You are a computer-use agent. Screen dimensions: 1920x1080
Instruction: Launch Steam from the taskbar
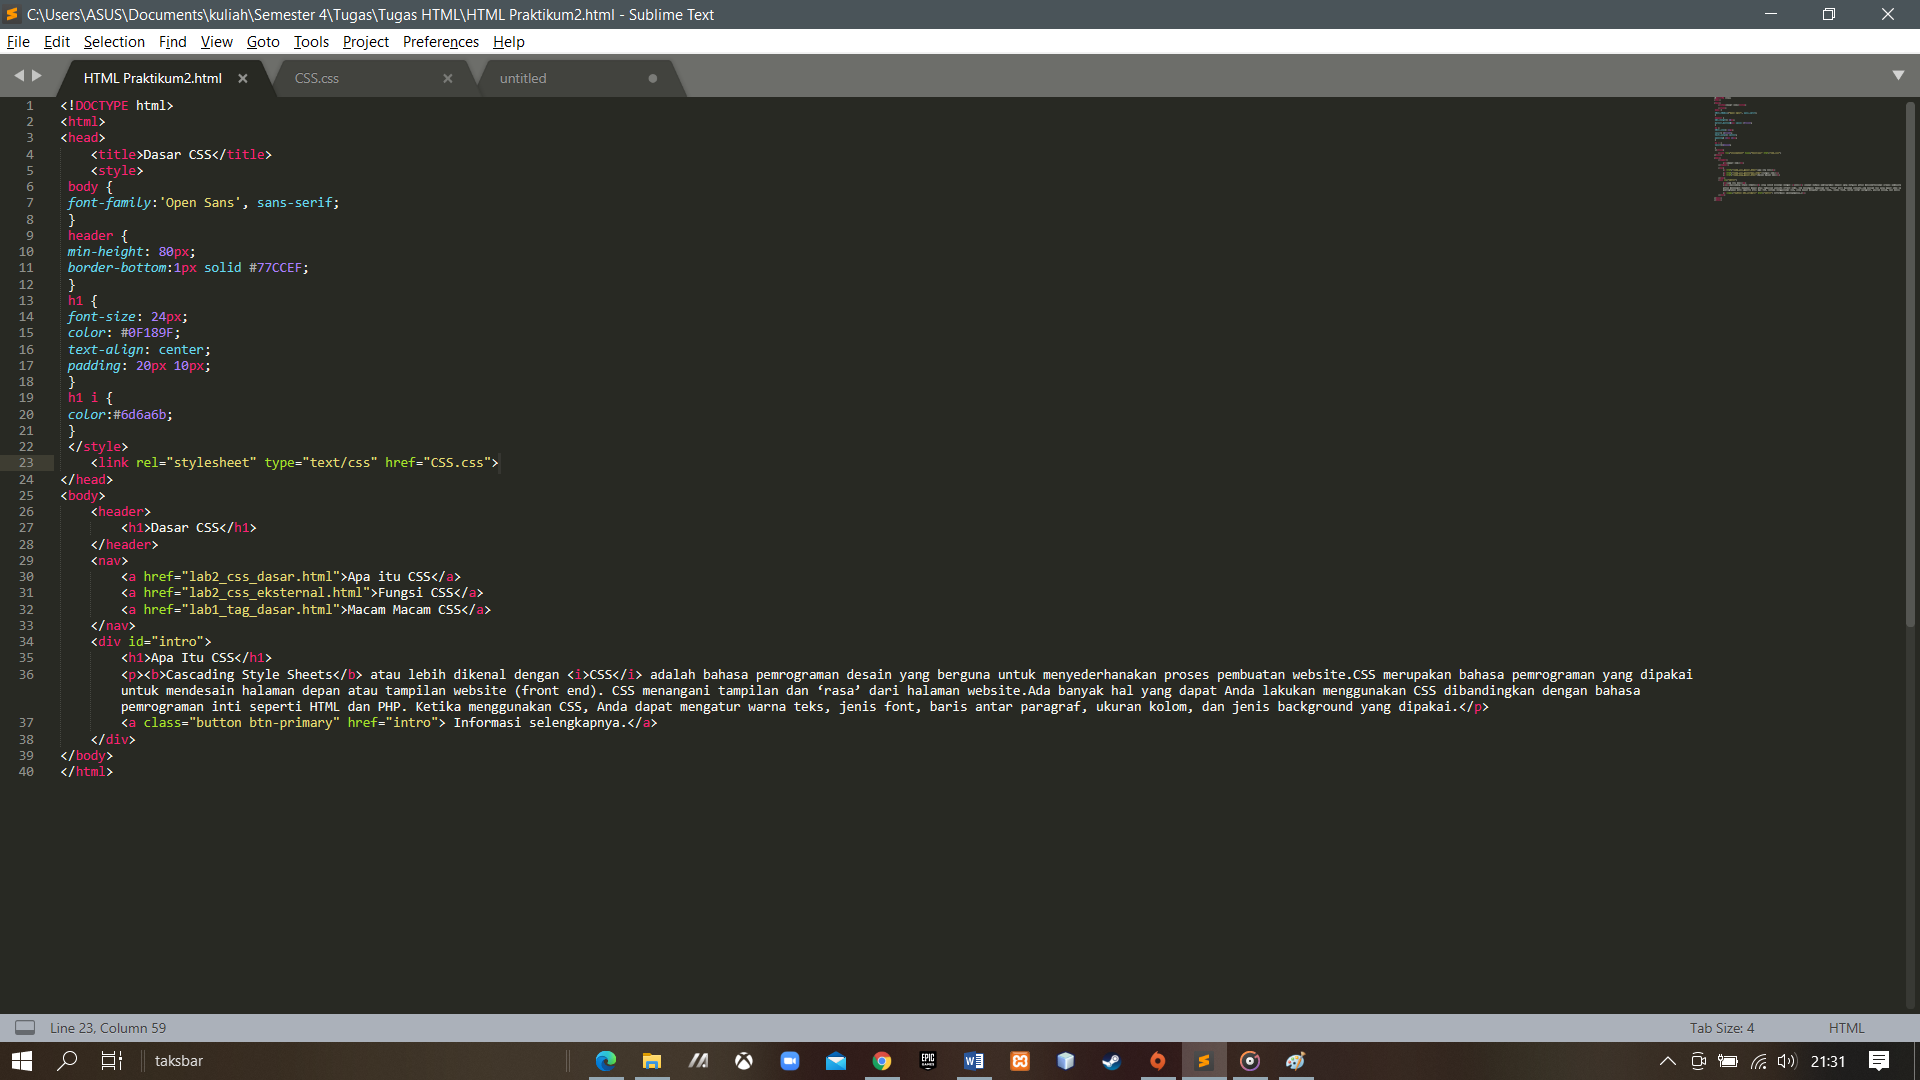[x=1112, y=1061]
